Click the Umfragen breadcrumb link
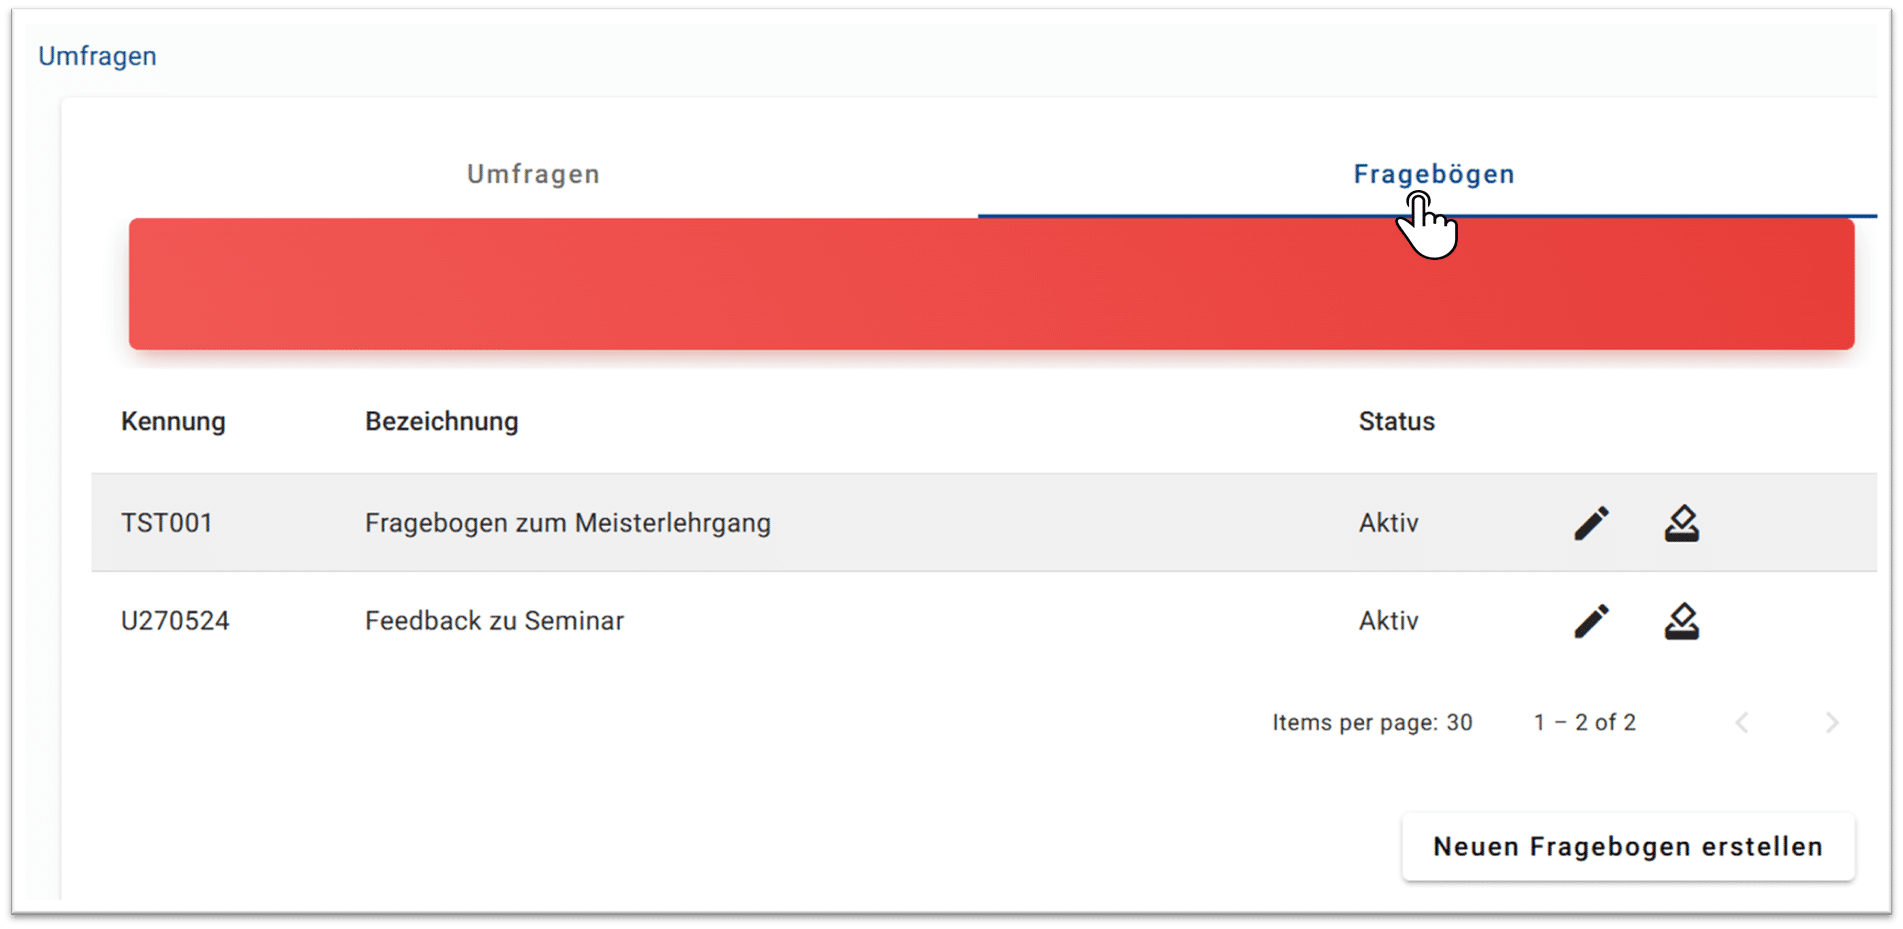1903x929 pixels. click(97, 55)
